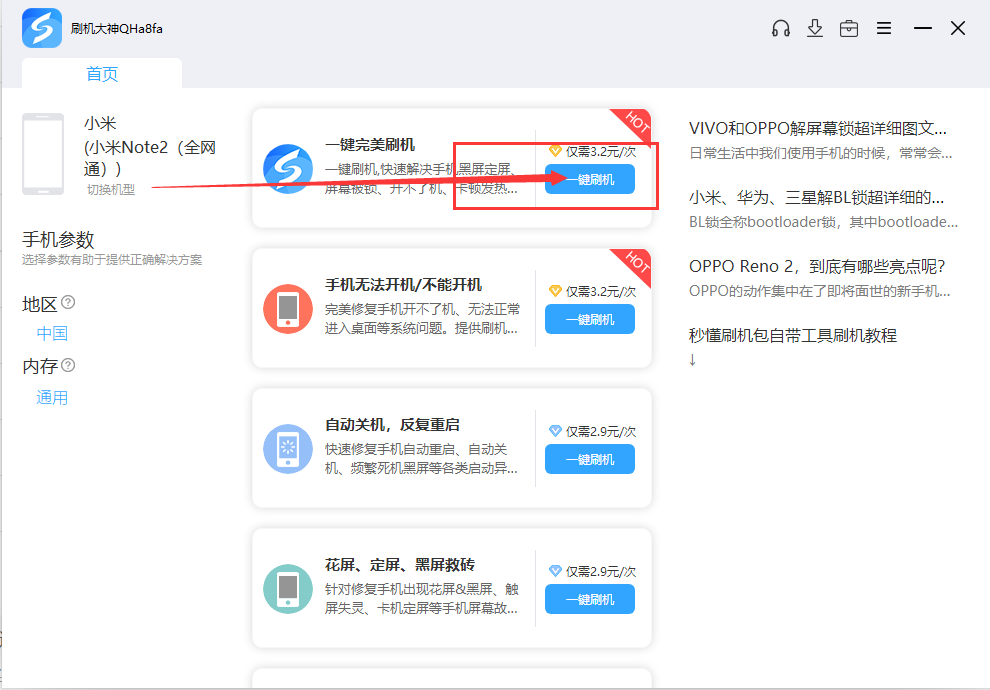Click the 自动关机，反复重启 title

(x=392, y=425)
